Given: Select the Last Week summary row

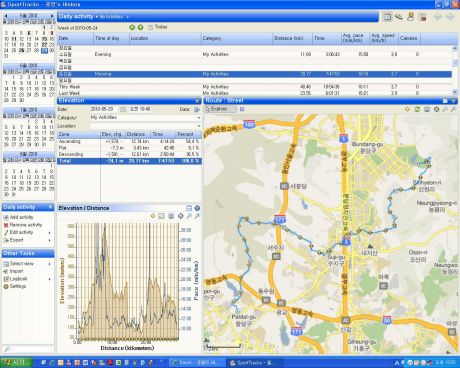Looking at the screenshot, I should [255, 93].
